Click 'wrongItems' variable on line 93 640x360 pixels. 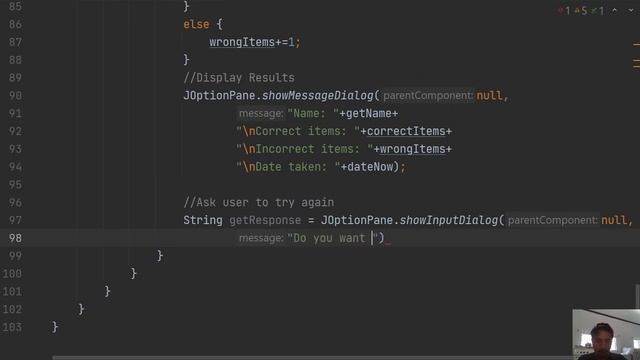pos(412,149)
